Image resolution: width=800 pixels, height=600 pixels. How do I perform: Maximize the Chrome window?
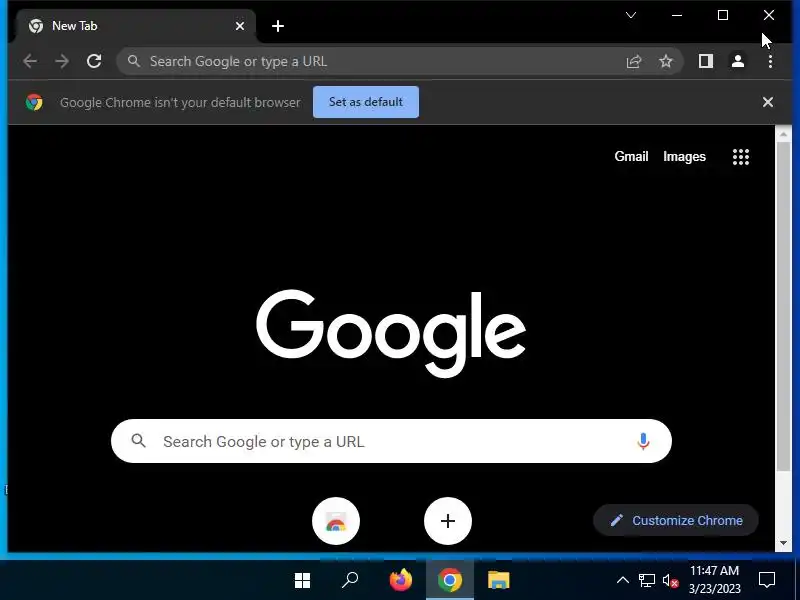click(x=723, y=15)
